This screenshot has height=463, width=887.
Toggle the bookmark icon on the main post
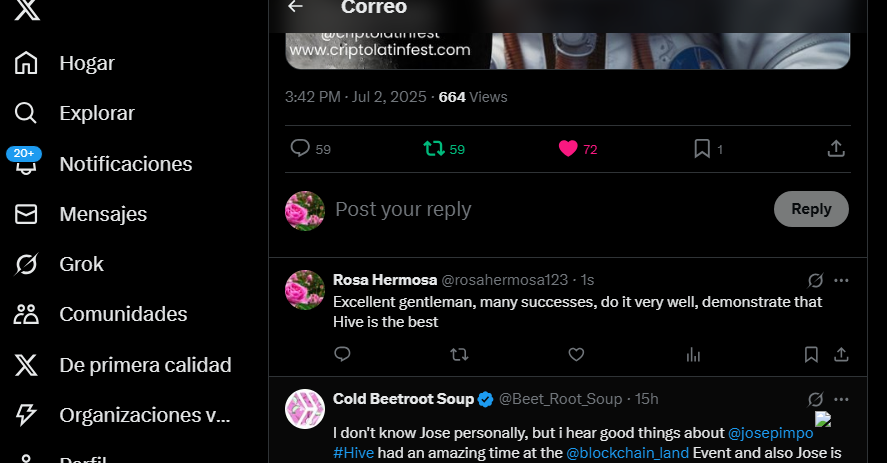pyautogui.click(x=702, y=149)
